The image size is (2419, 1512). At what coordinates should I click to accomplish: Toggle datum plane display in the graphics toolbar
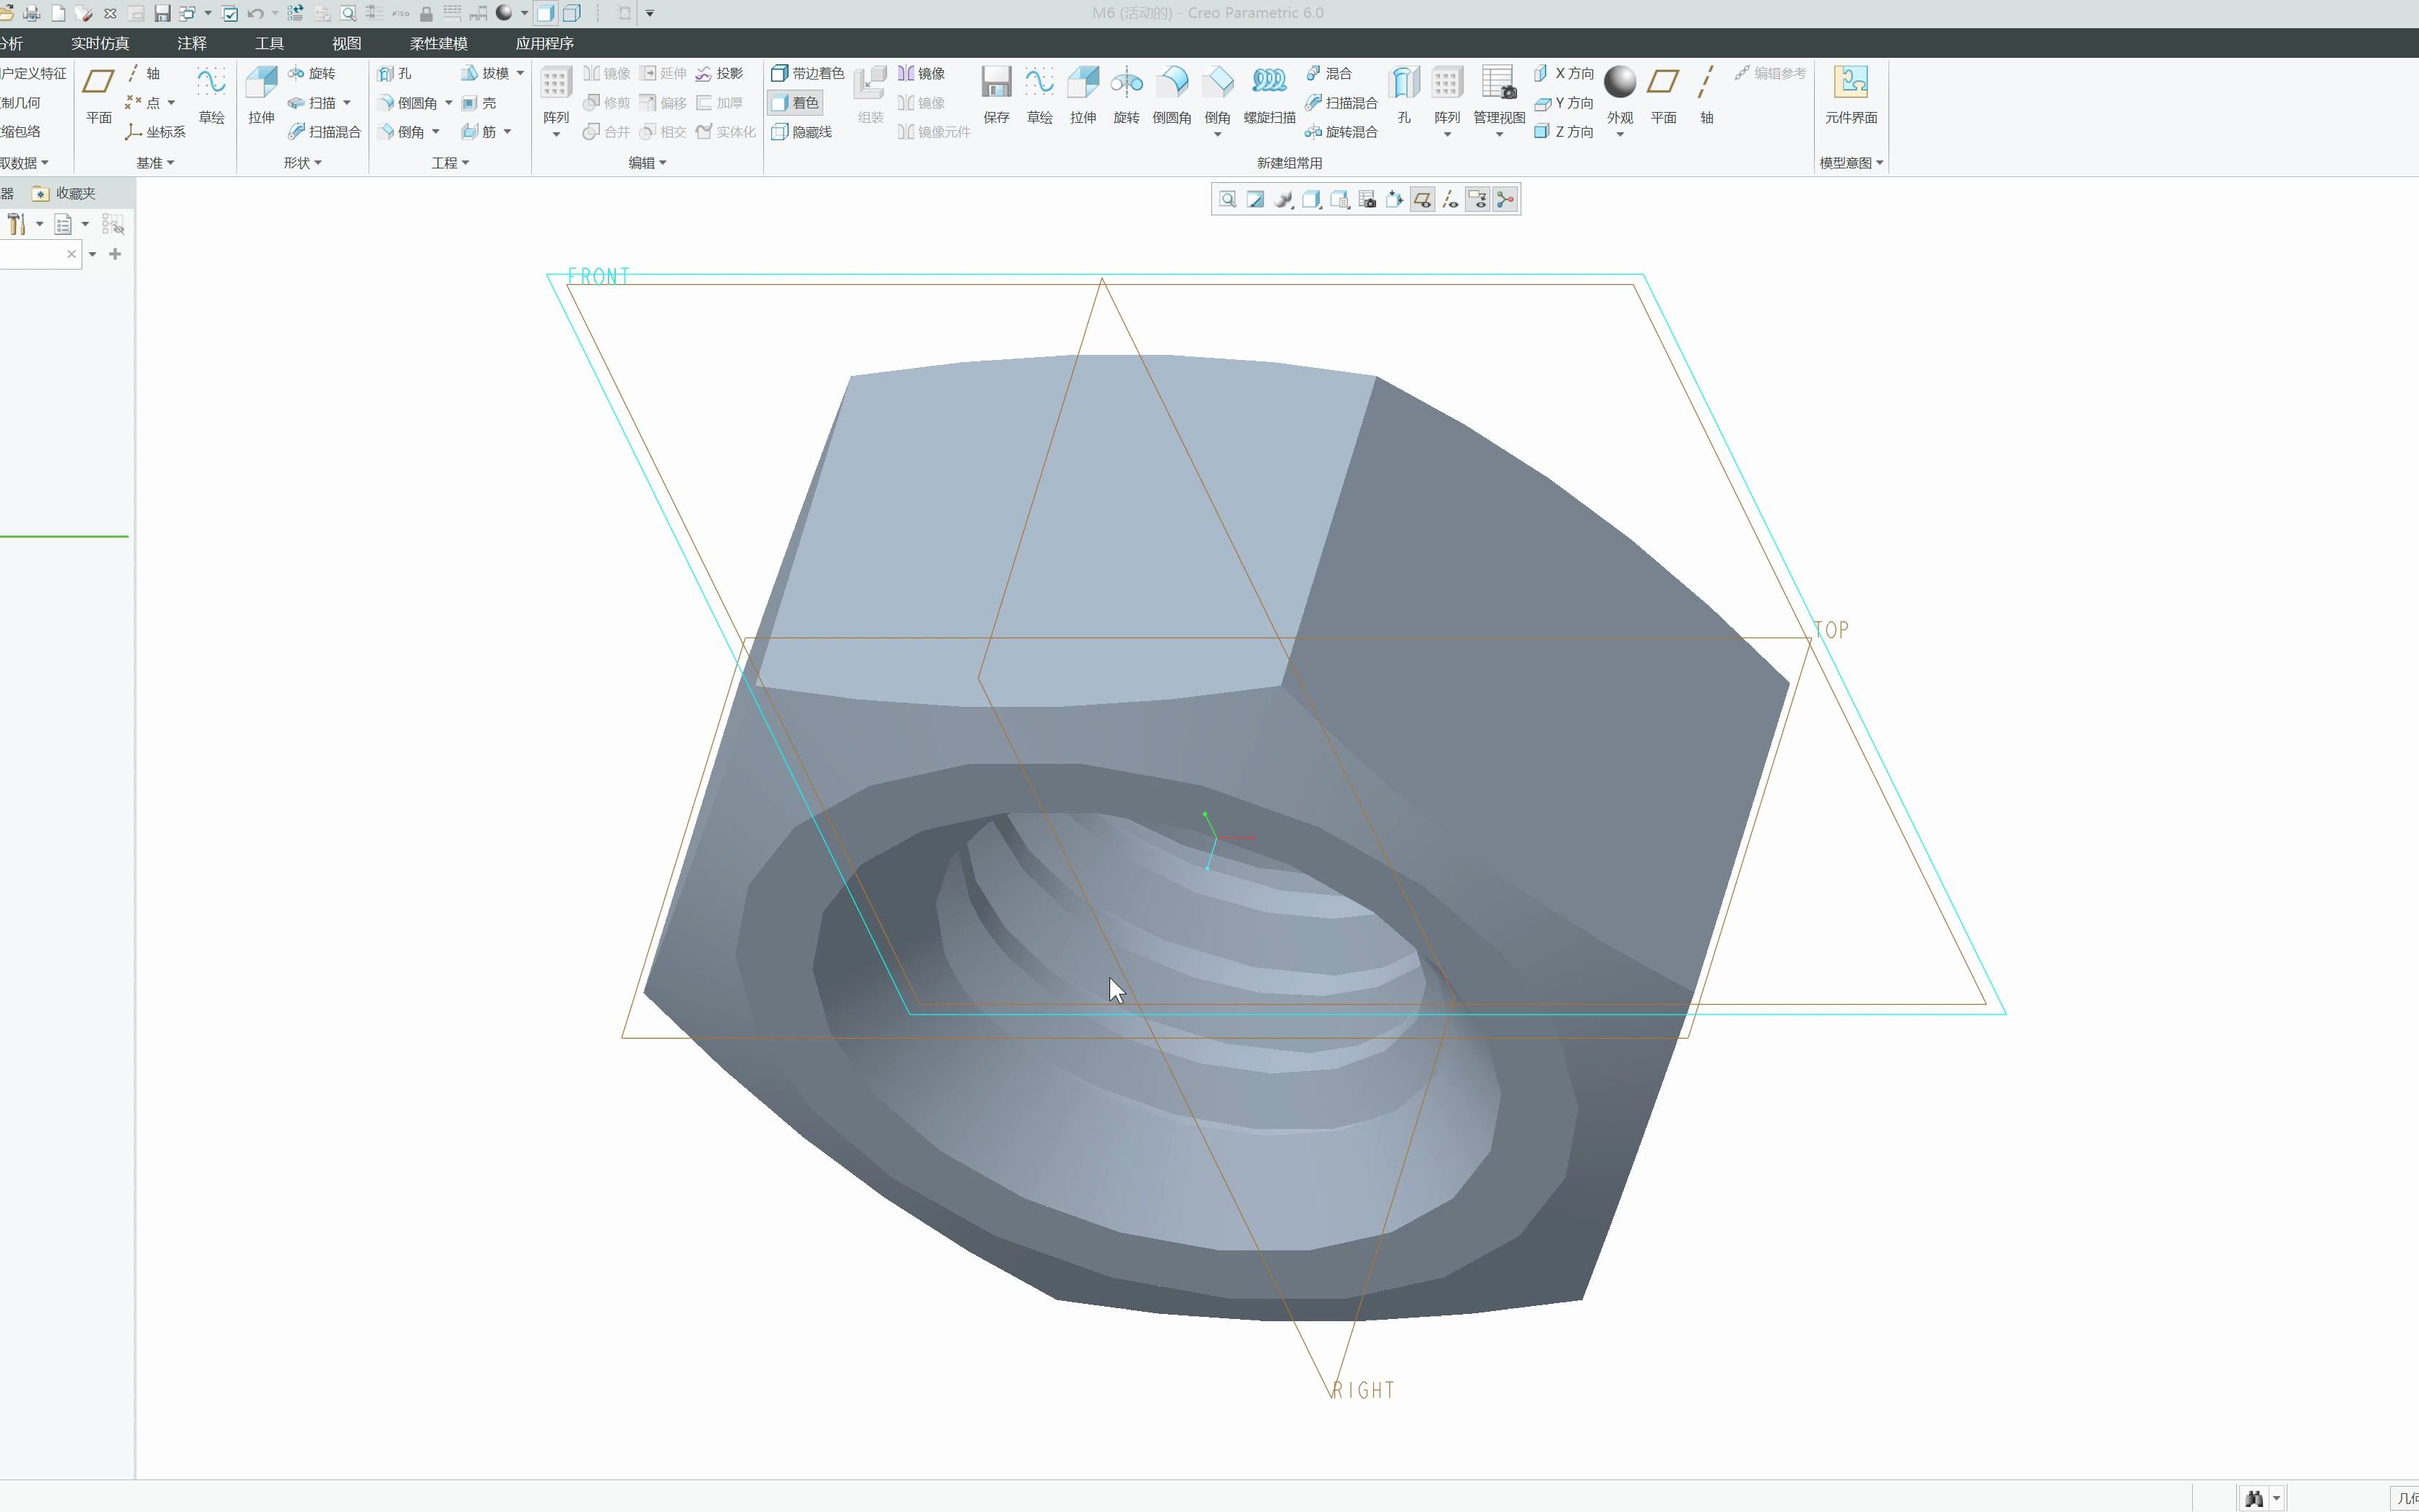pyautogui.click(x=1422, y=200)
